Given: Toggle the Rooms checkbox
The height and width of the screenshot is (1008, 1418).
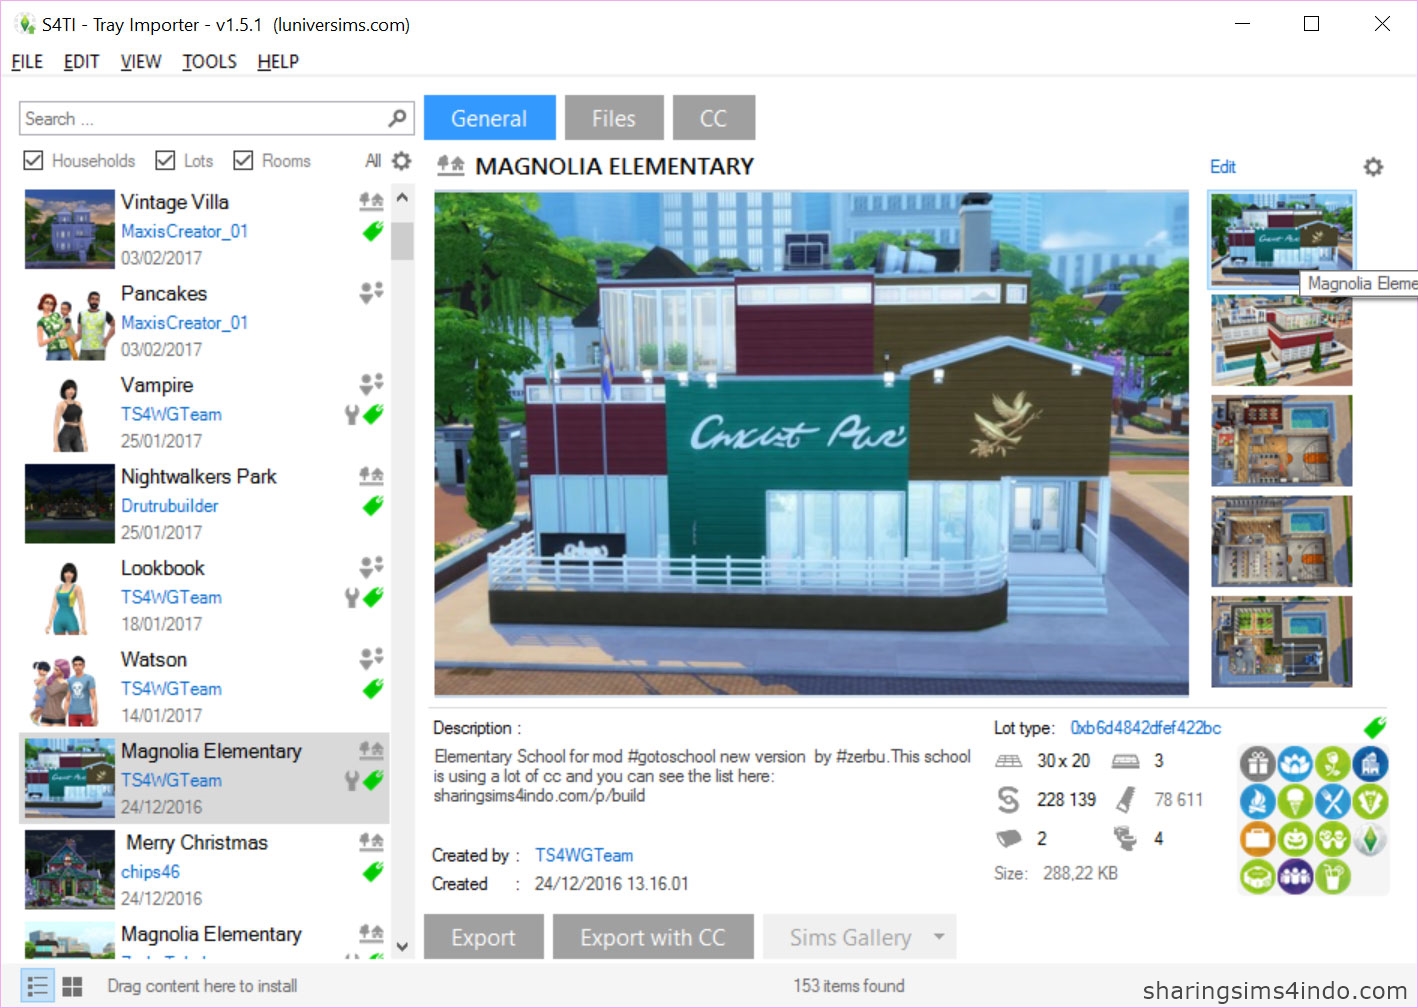Looking at the screenshot, I should click(x=243, y=160).
